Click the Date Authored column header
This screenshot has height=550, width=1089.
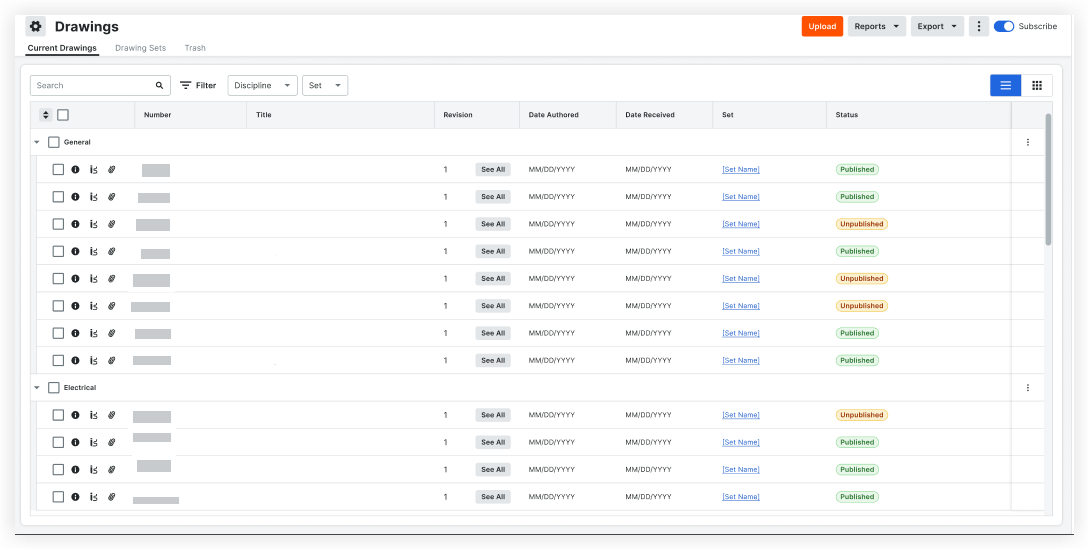pos(554,115)
